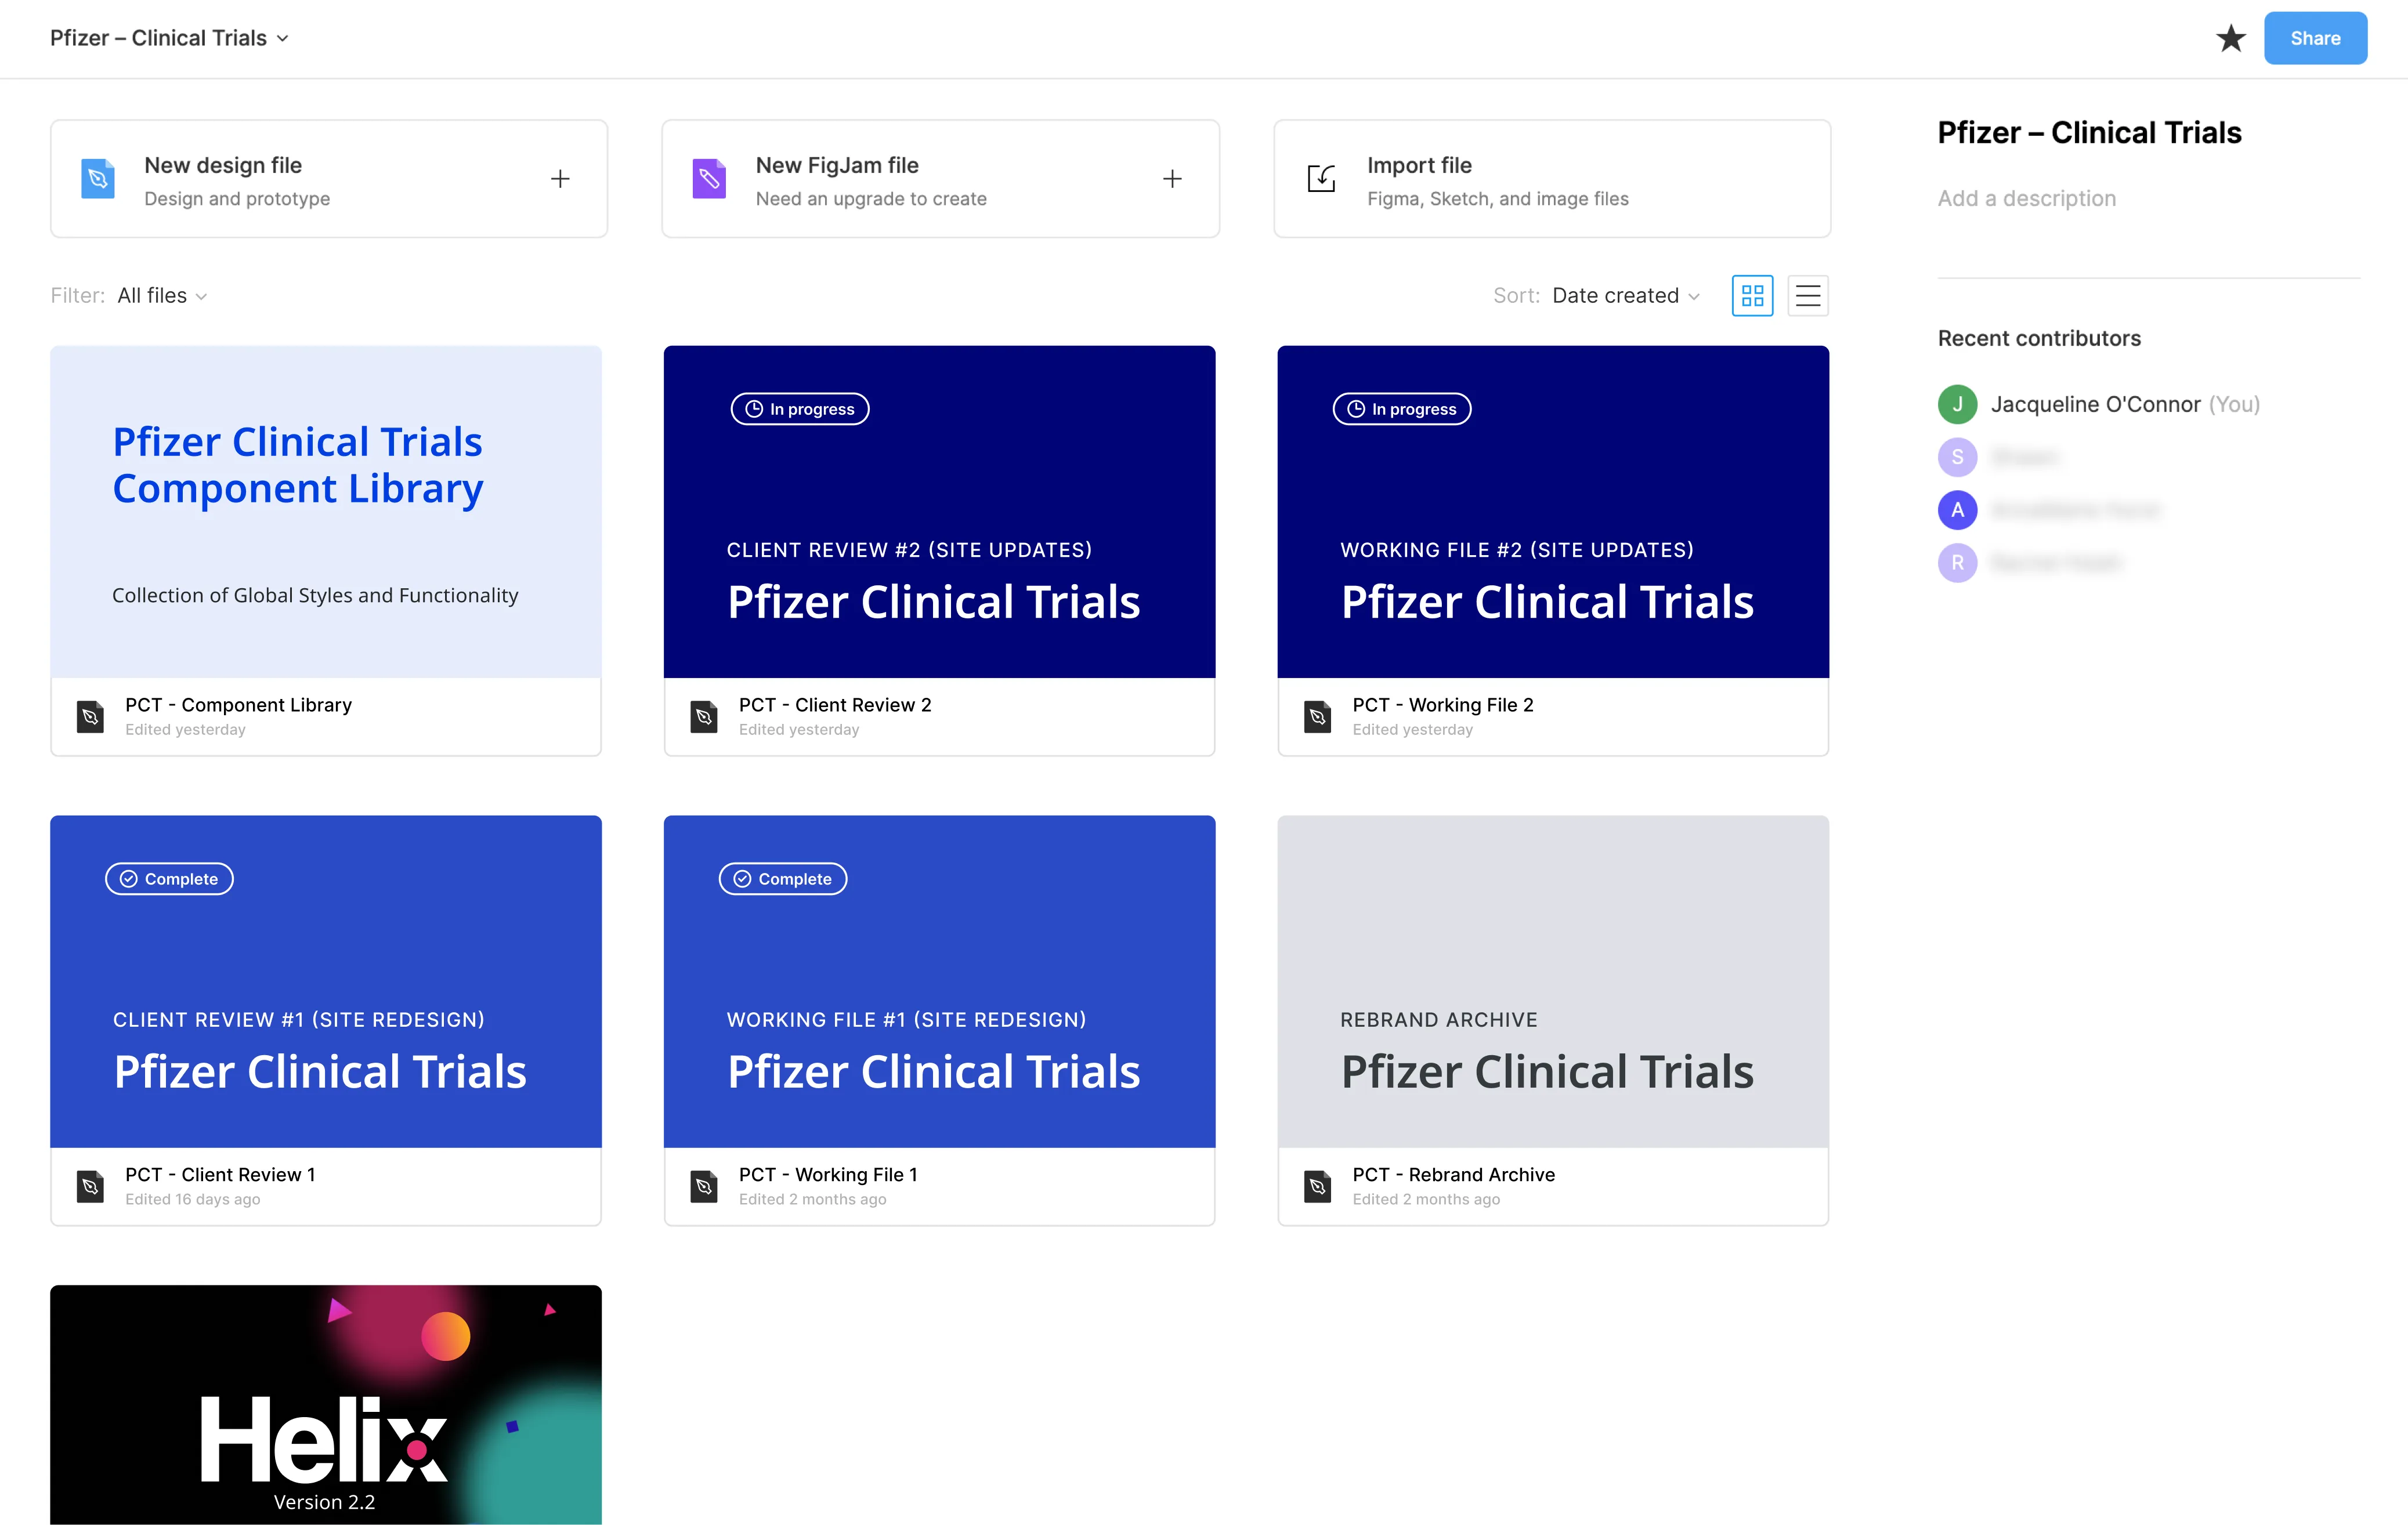This screenshot has width=2408, height=1525.
Task: Open the Working File #1 thumbnail
Action: [940, 981]
